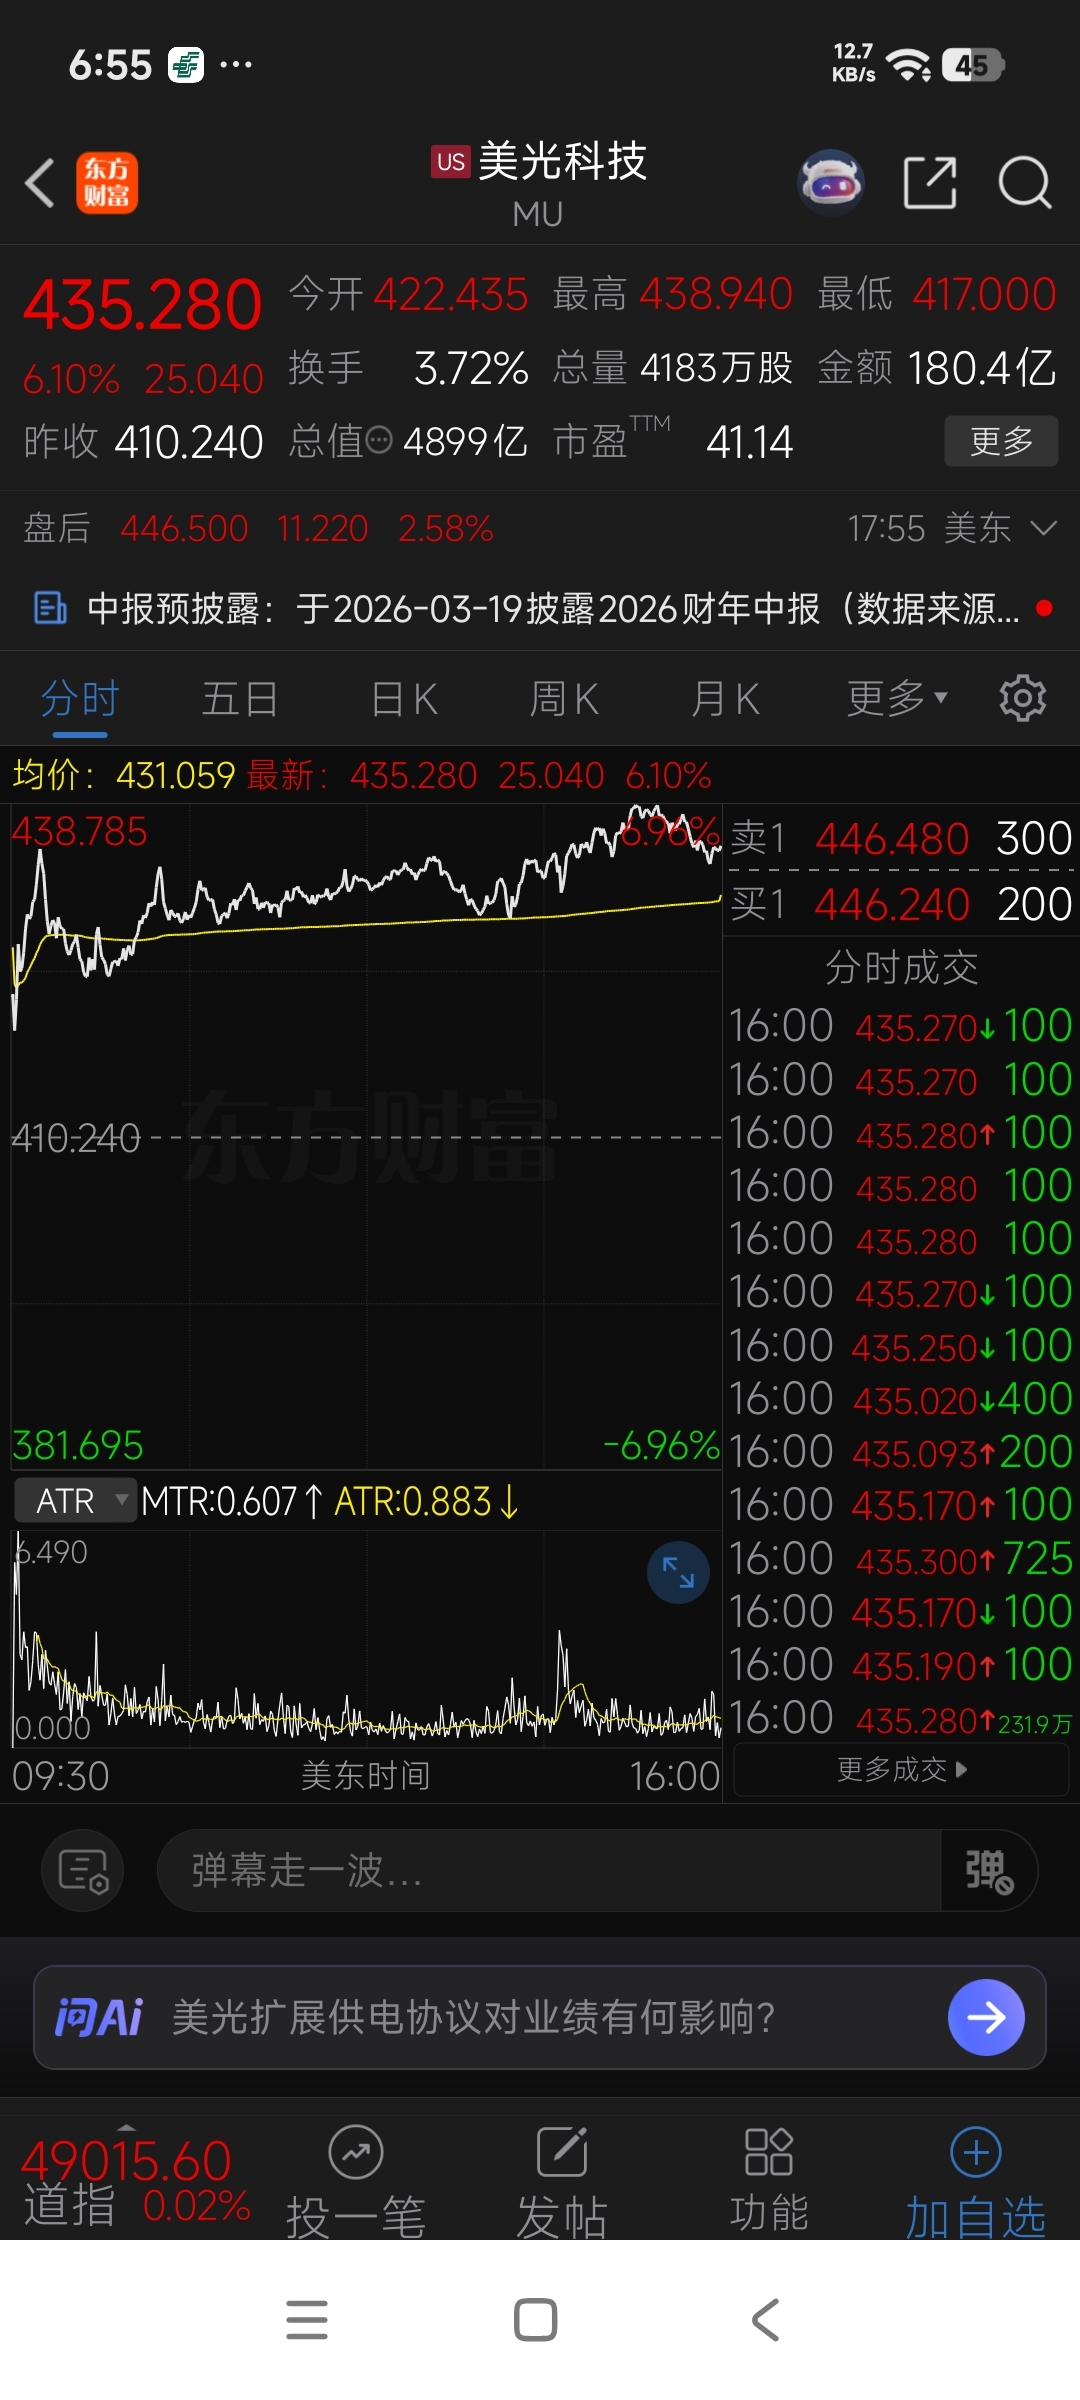1080x2400 pixels.
Task: Tap Android home button
Action: pos(536,2320)
